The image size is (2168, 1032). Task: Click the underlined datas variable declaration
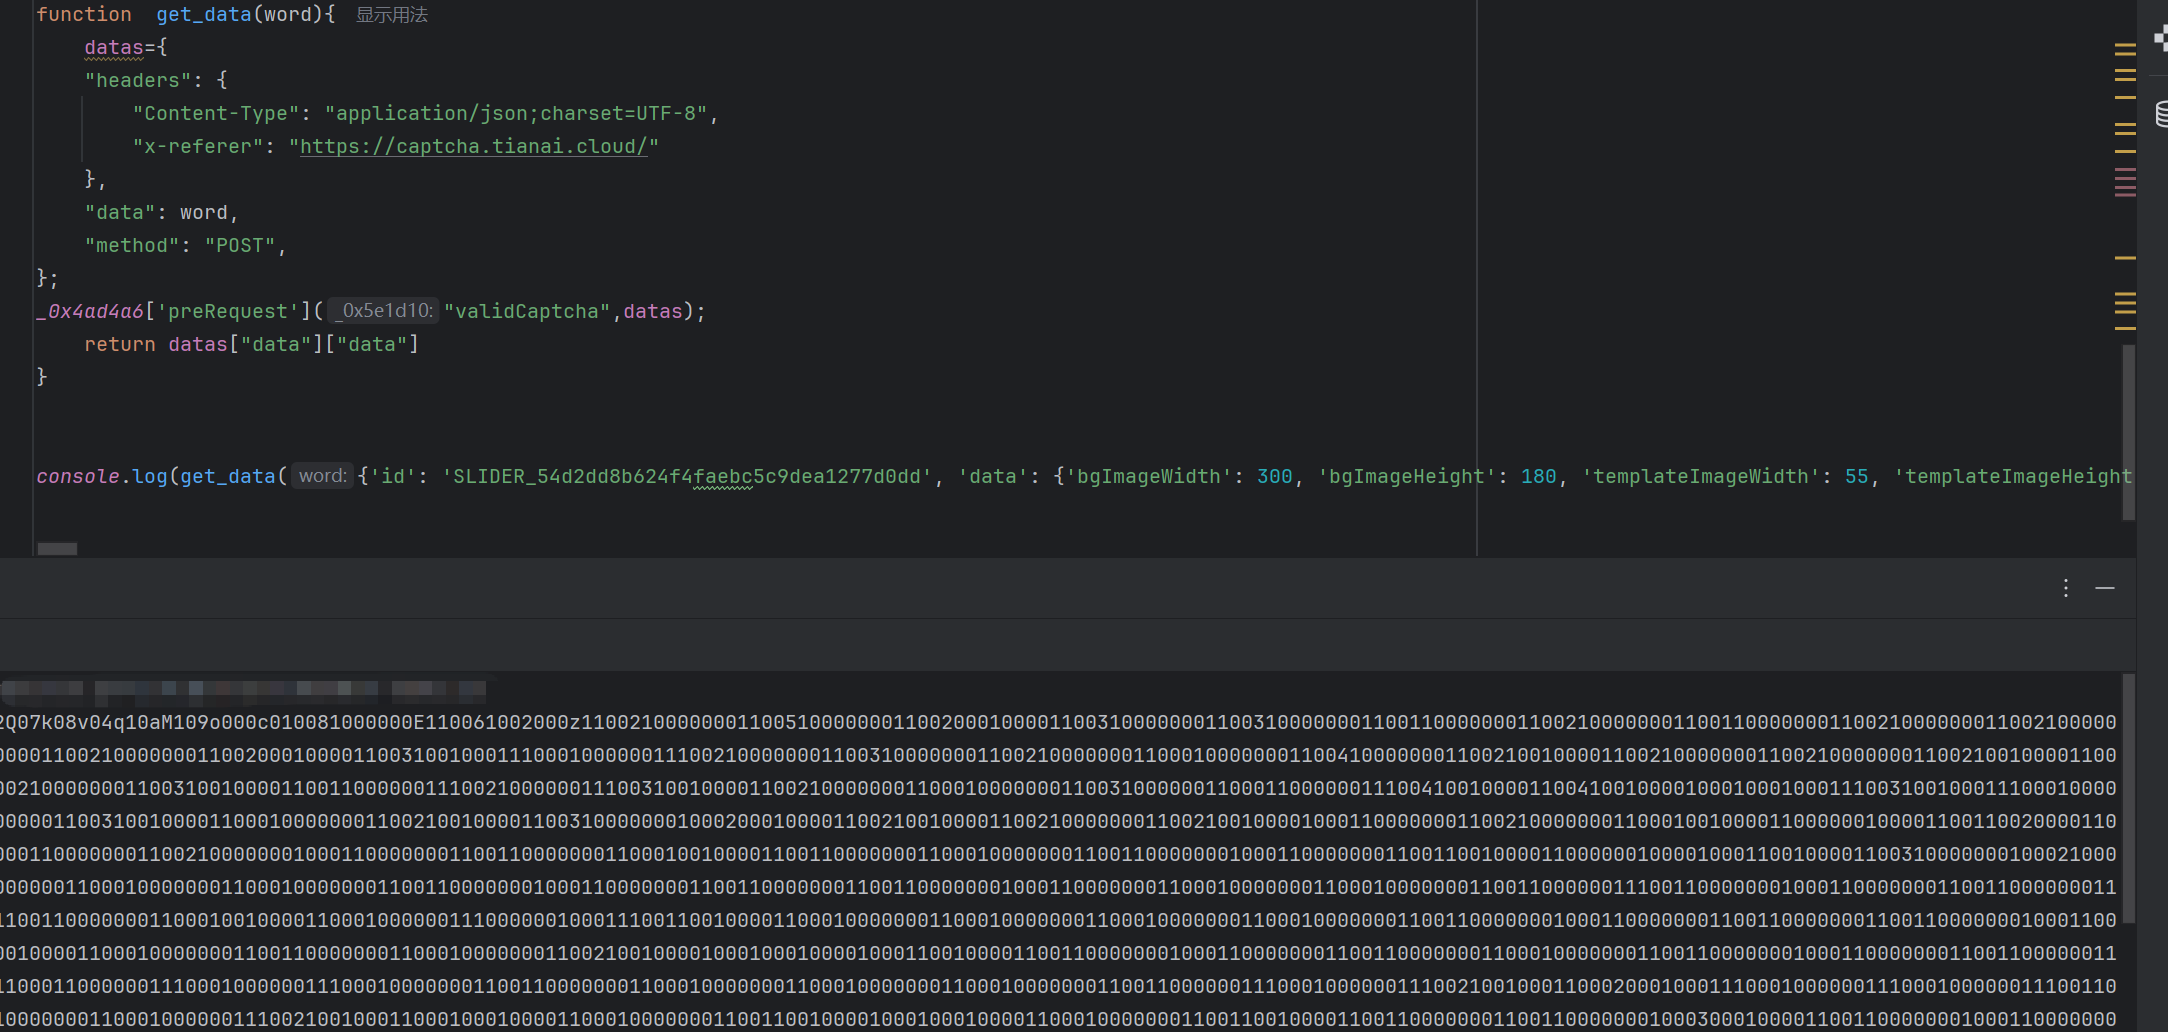coord(114,48)
